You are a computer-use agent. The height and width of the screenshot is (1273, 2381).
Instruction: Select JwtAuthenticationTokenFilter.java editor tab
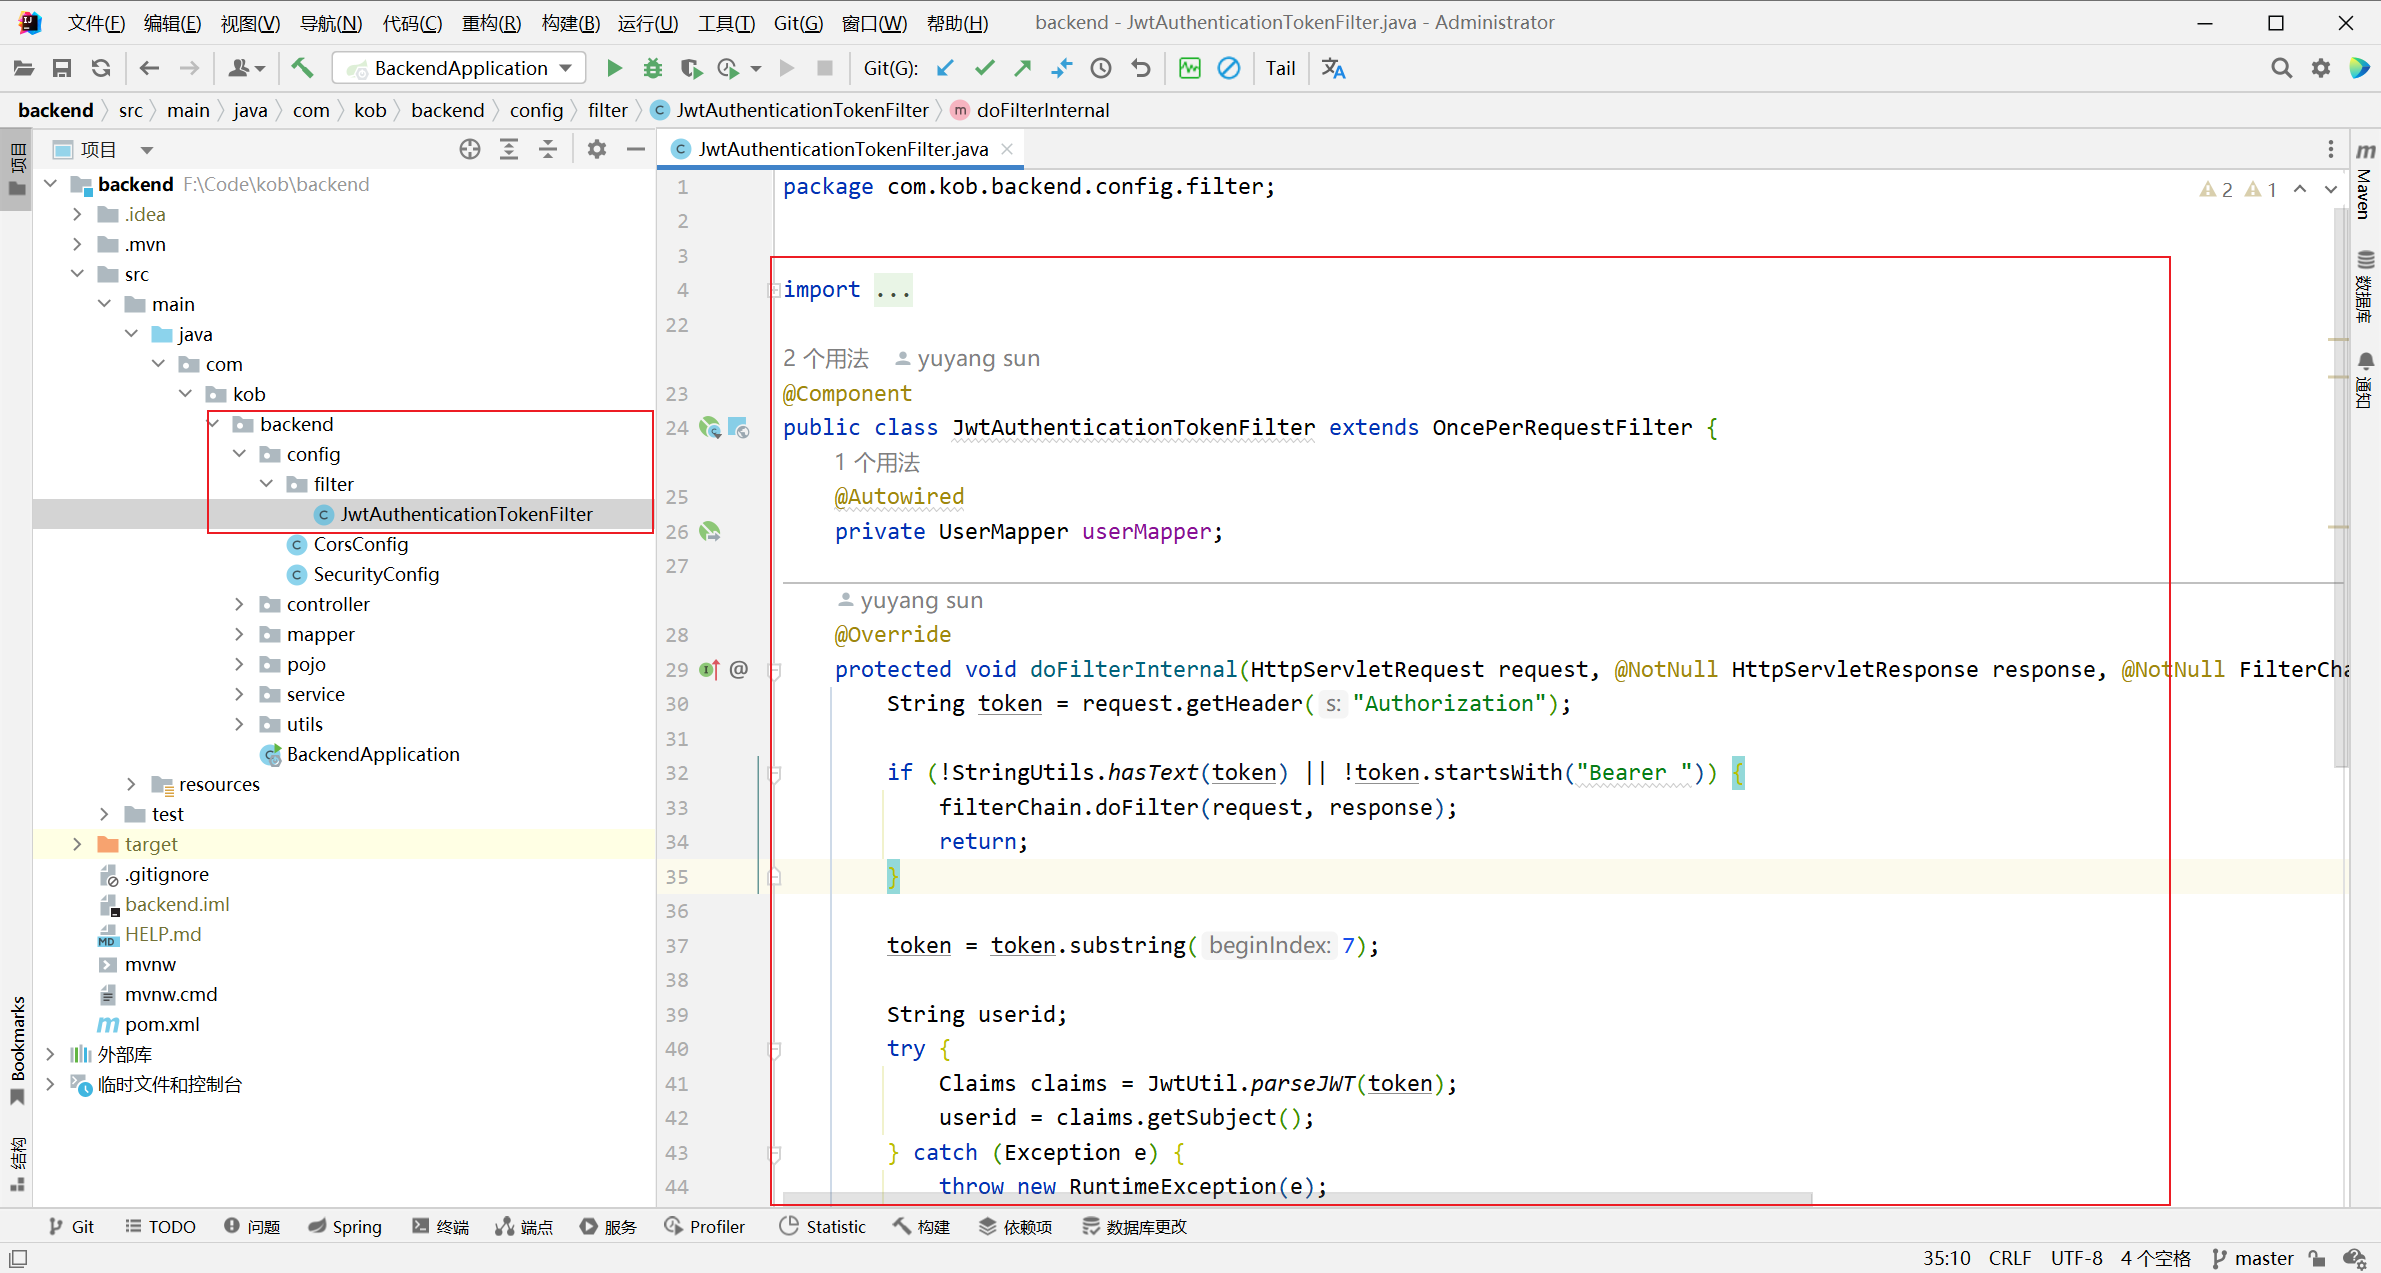pyautogui.click(x=842, y=149)
